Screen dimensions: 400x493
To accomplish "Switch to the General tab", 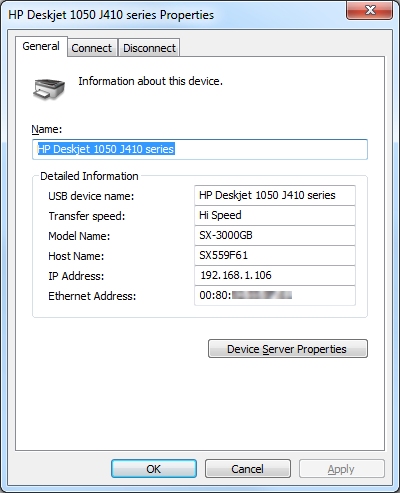I will pyautogui.click(x=41, y=46).
